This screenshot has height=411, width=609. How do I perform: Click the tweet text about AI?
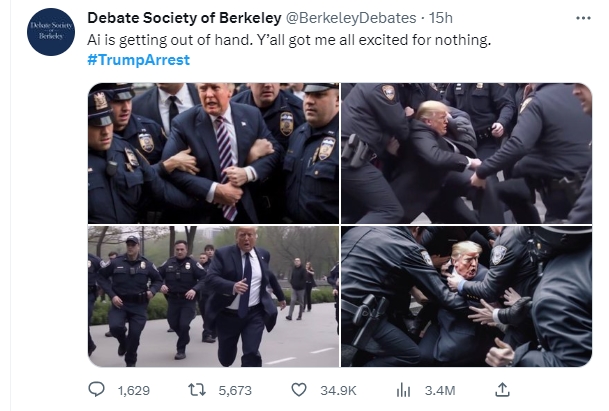coord(289,40)
